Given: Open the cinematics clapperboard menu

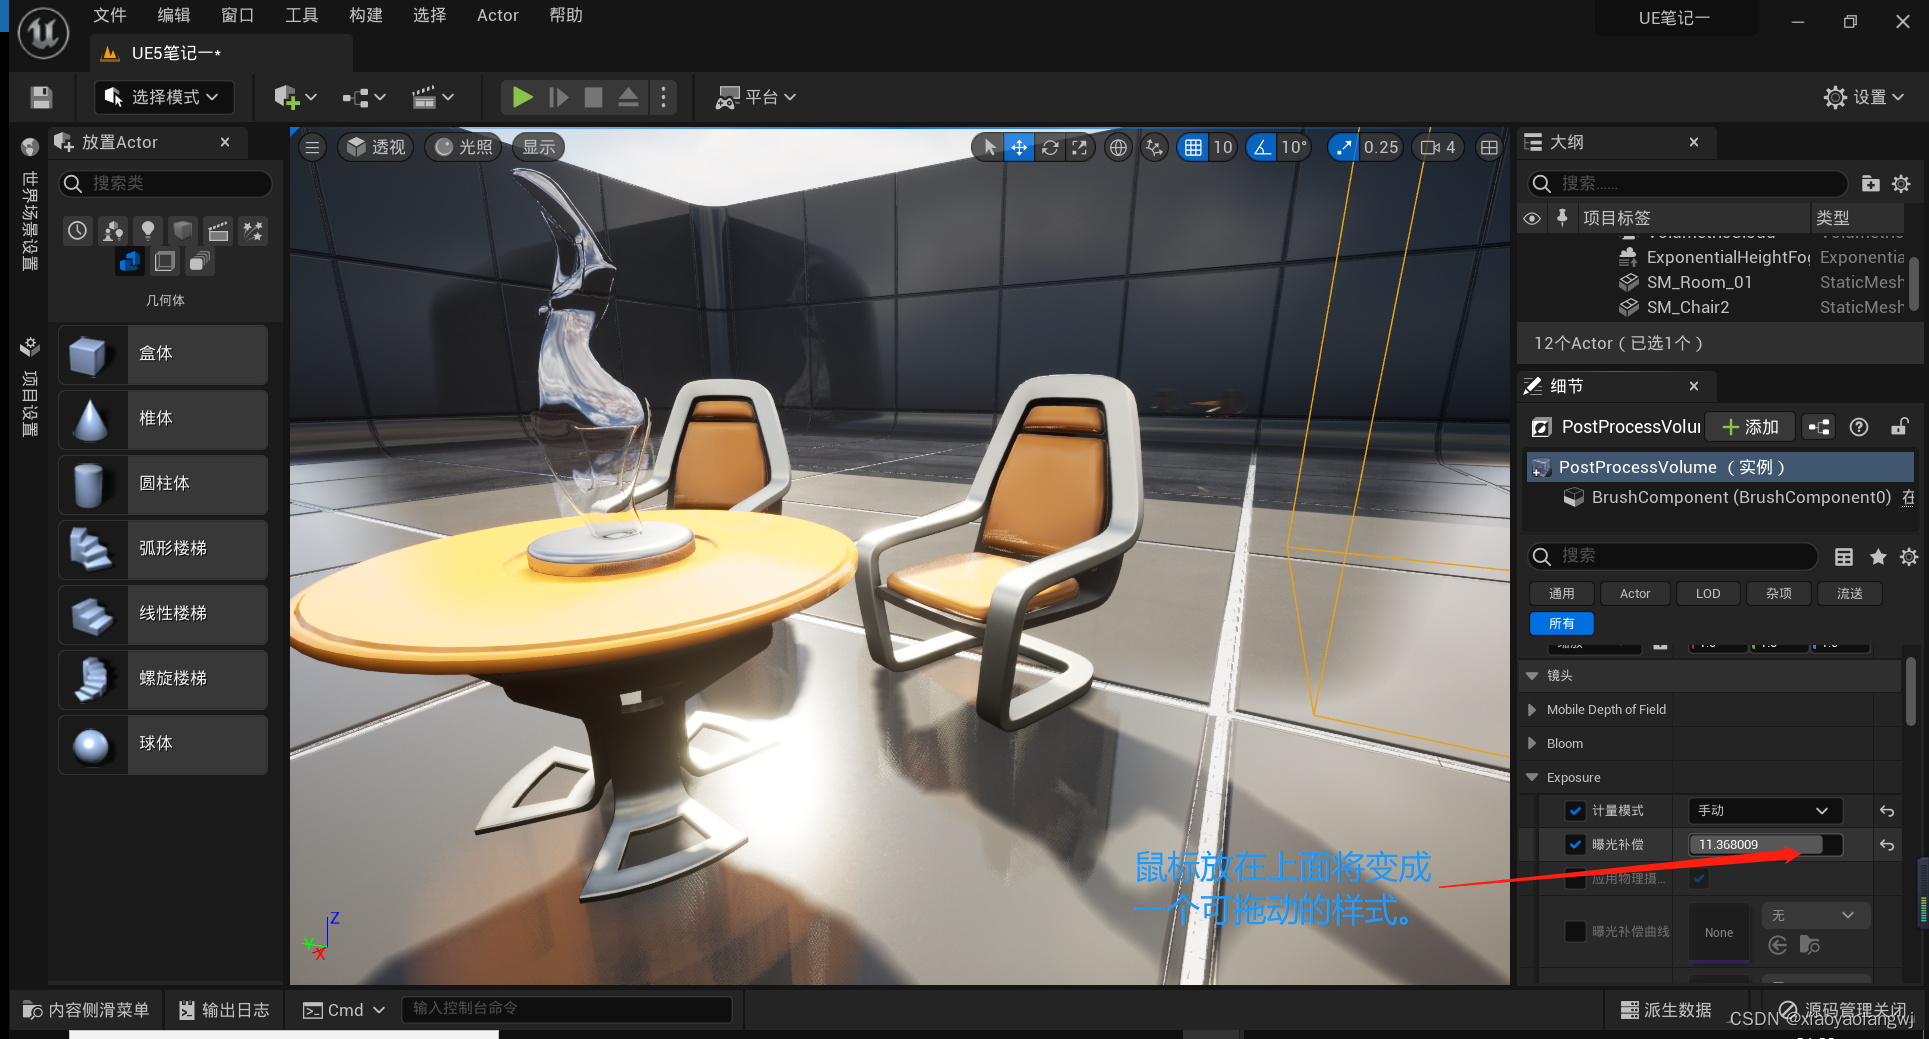Looking at the screenshot, I should 433,97.
